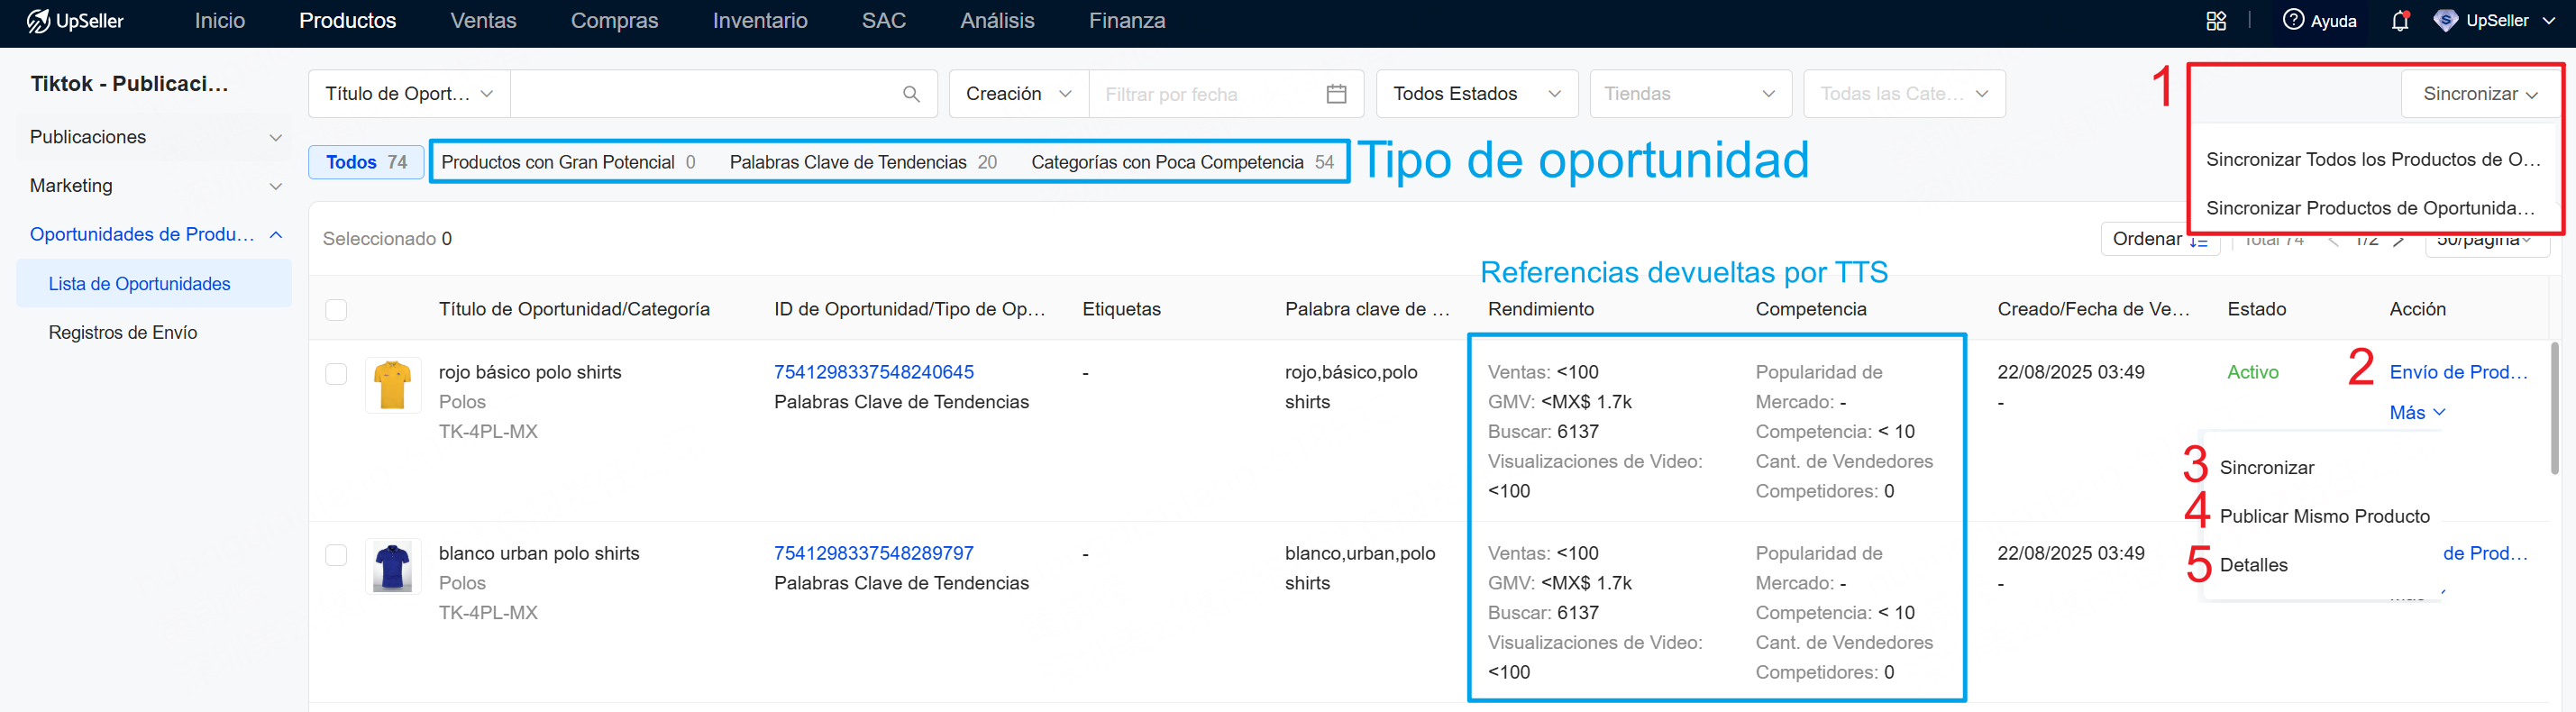Select the Todos 74 tab
The height and width of the screenshot is (712, 2576).
[366, 163]
